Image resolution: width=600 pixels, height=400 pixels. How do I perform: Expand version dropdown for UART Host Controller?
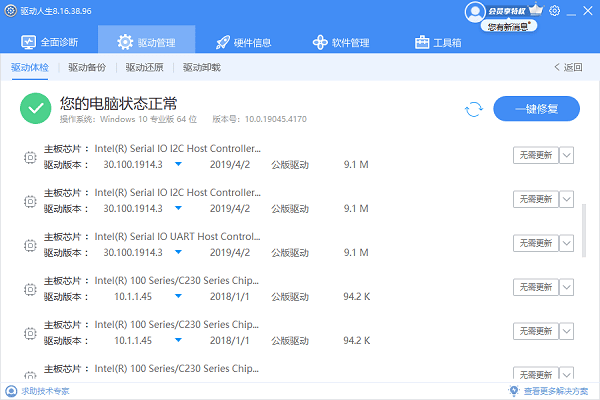pyautogui.click(x=178, y=252)
